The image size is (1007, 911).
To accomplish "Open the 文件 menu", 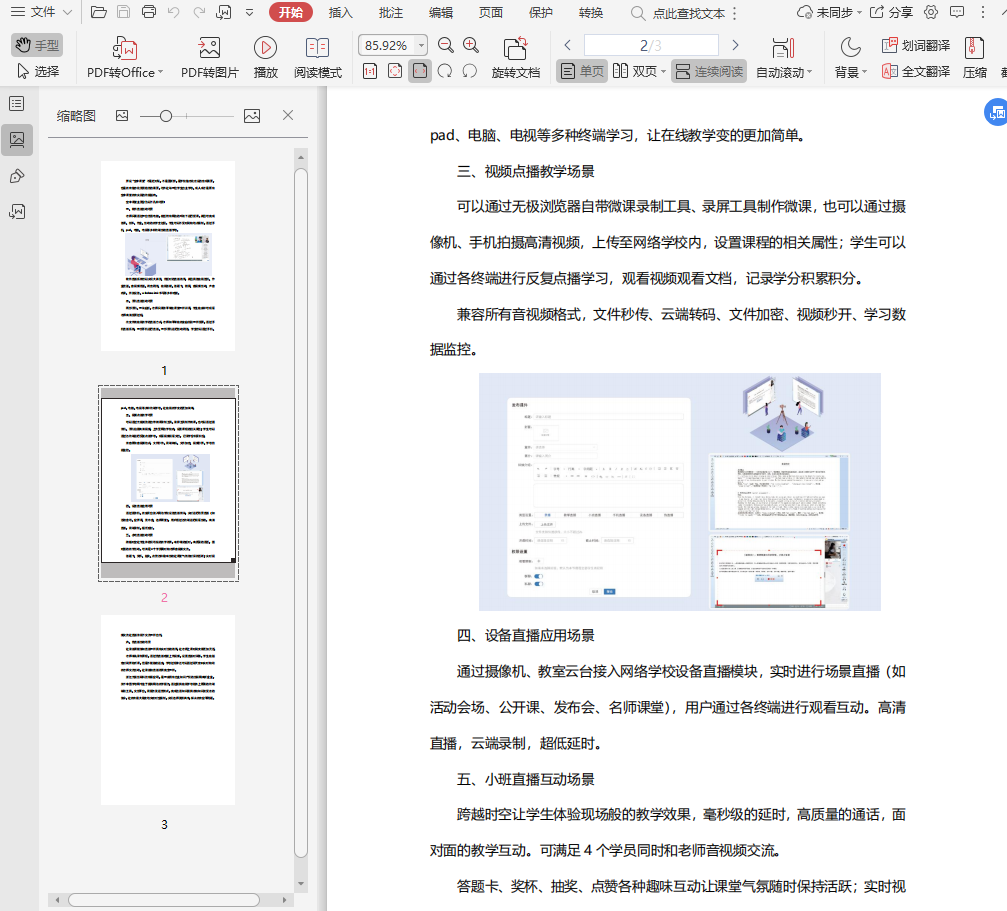I will (42, 12).
